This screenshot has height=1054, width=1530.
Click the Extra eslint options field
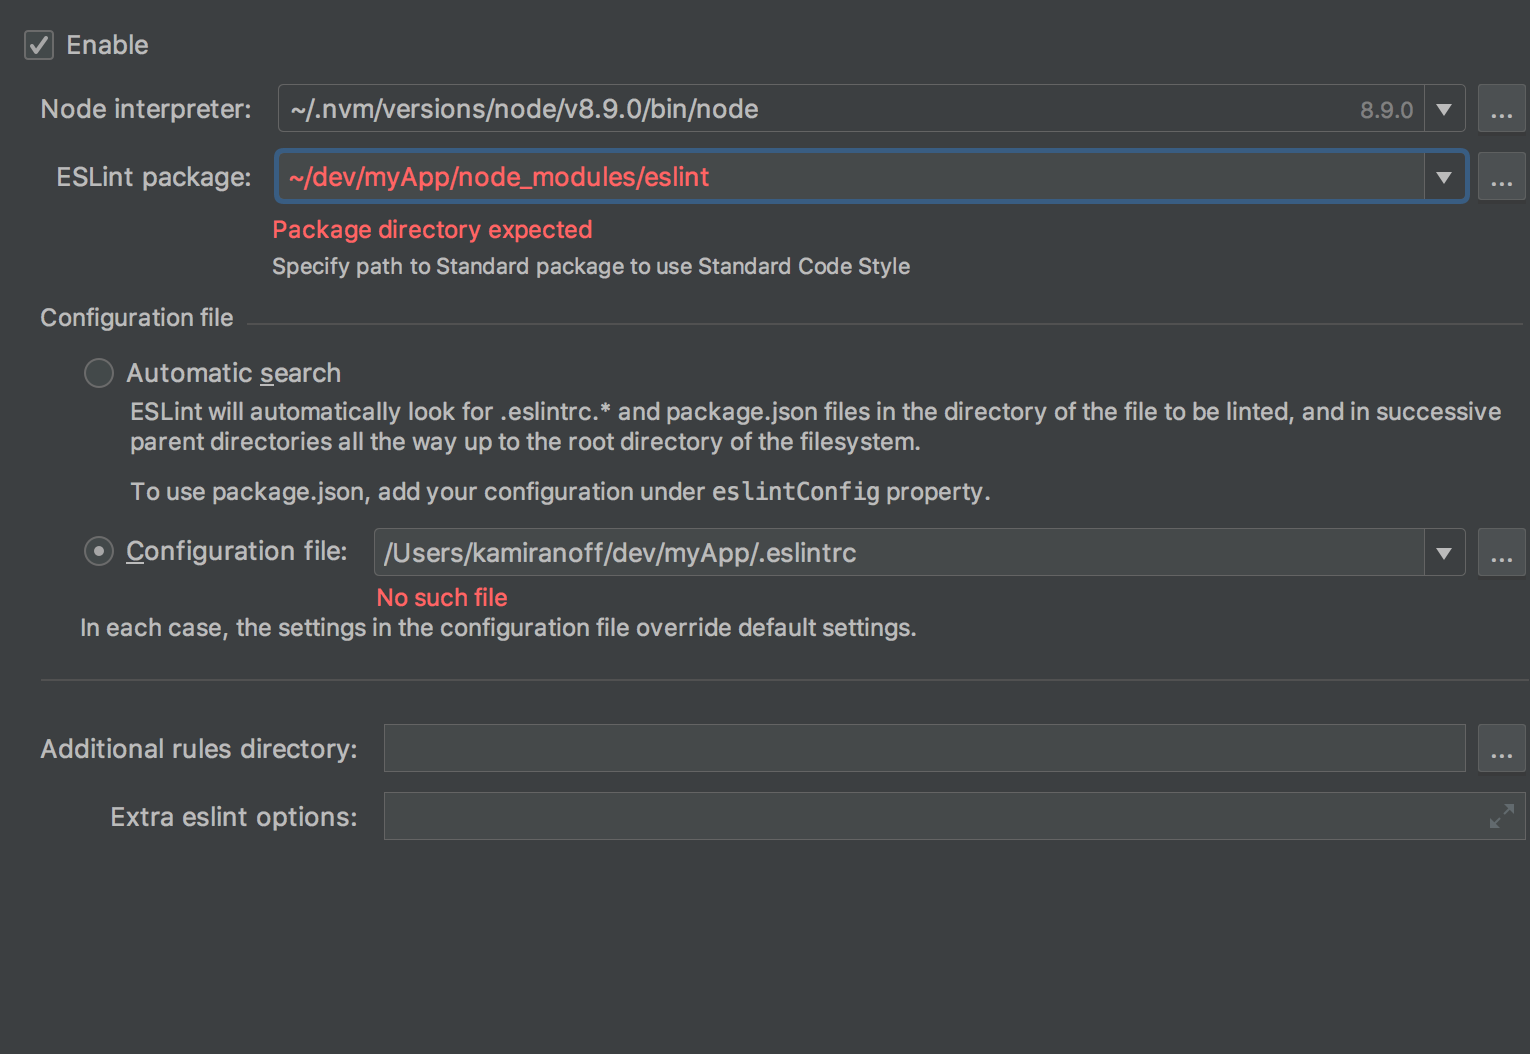pos(955,816)
